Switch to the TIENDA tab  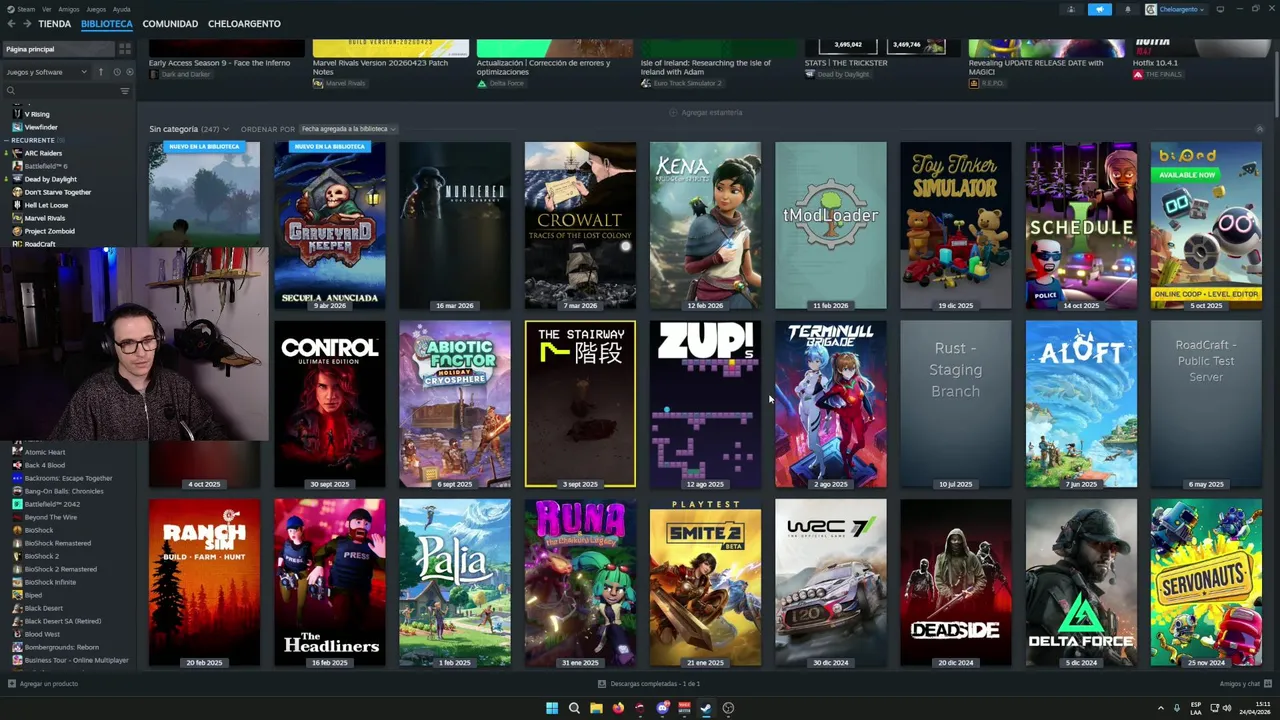(54, 23)
